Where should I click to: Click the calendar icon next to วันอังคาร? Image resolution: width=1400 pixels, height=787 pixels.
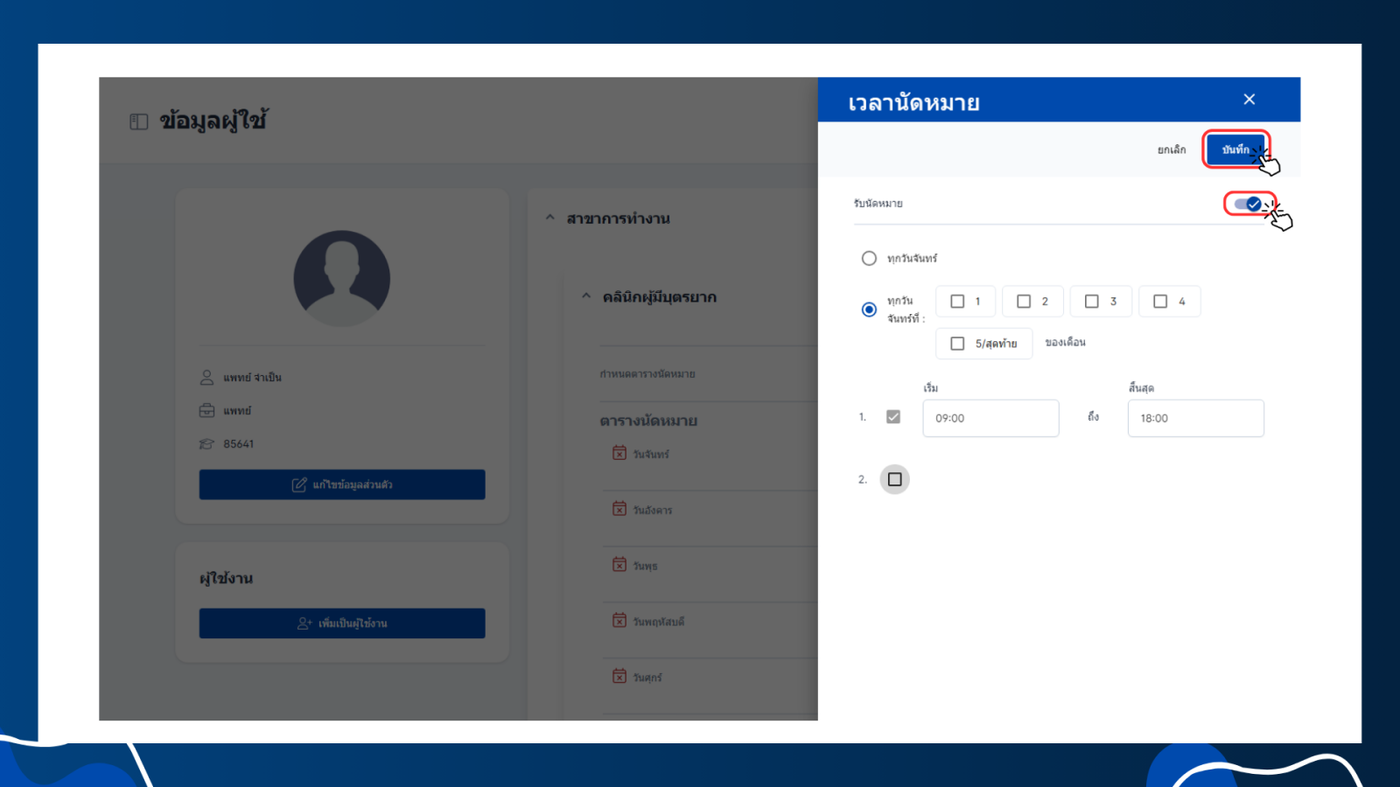pos(619,509)
